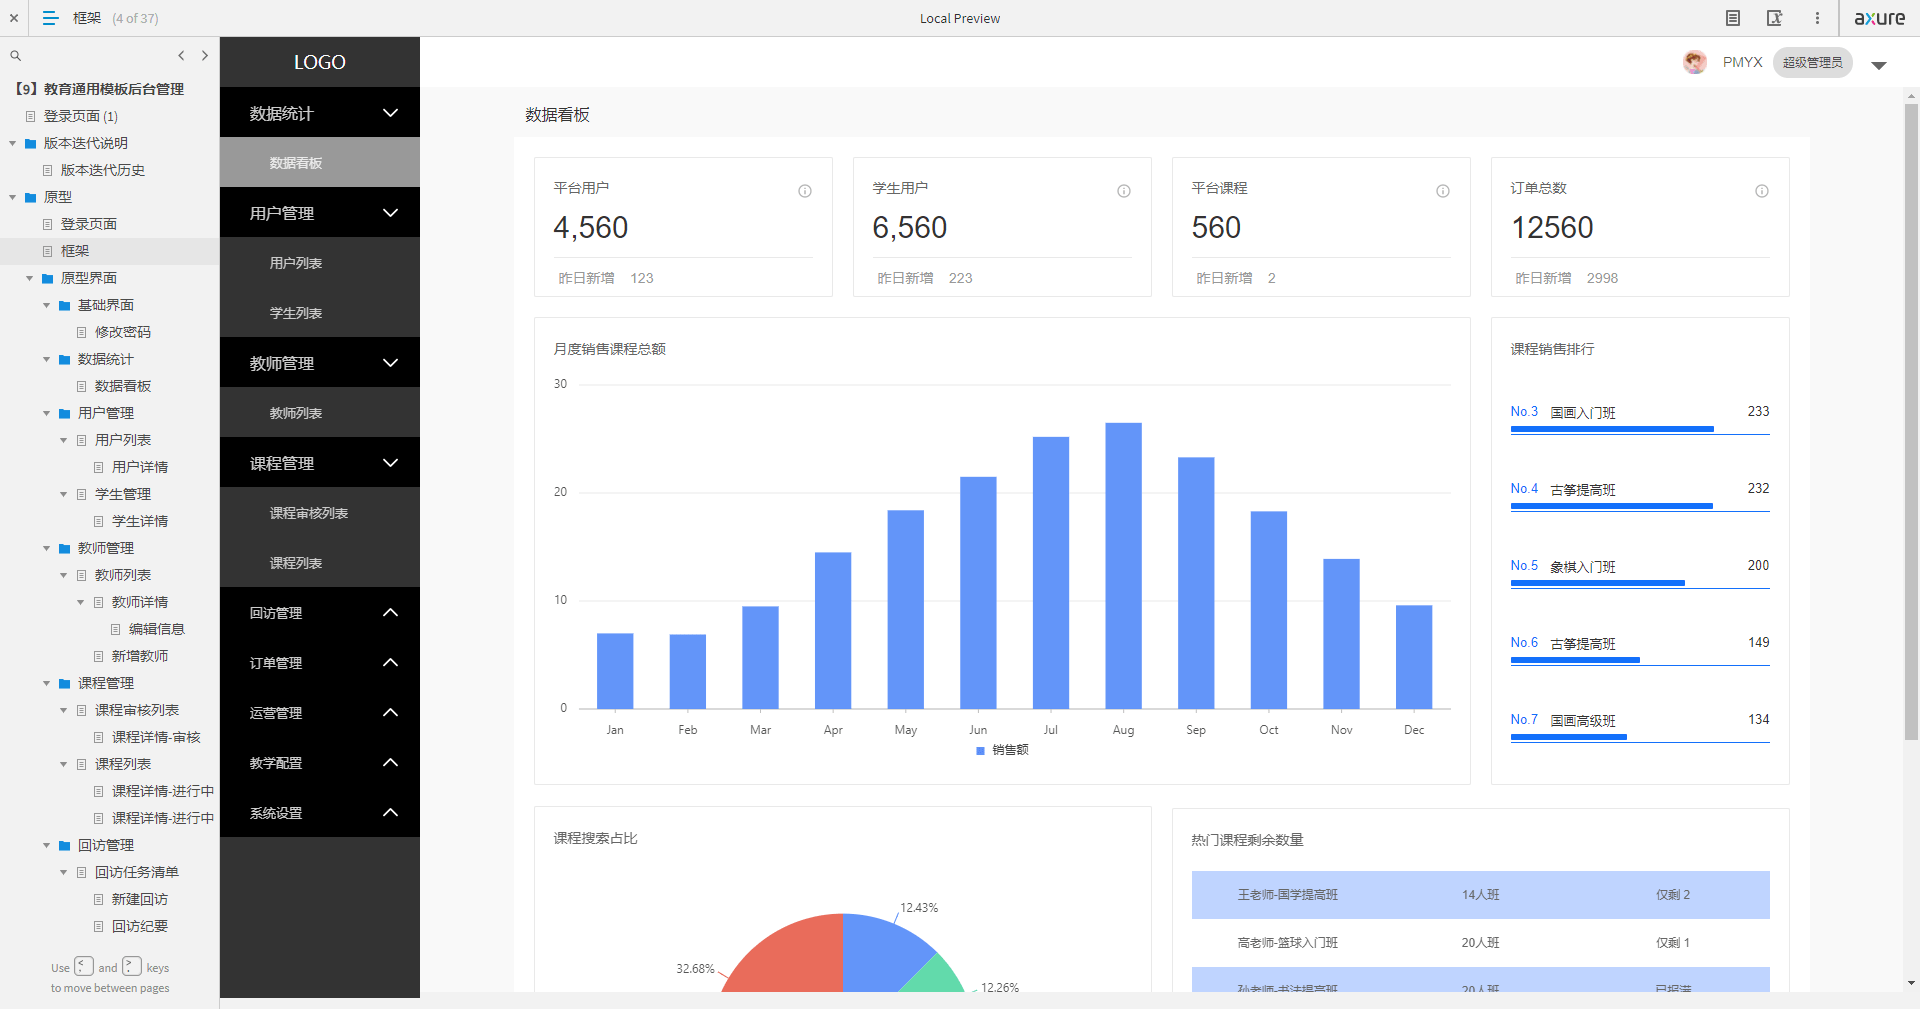The height and width of the screenshot is (1009, 1920).
Task: Open 回访纪要 page in sitemap
Action: (x=139, y=926)
